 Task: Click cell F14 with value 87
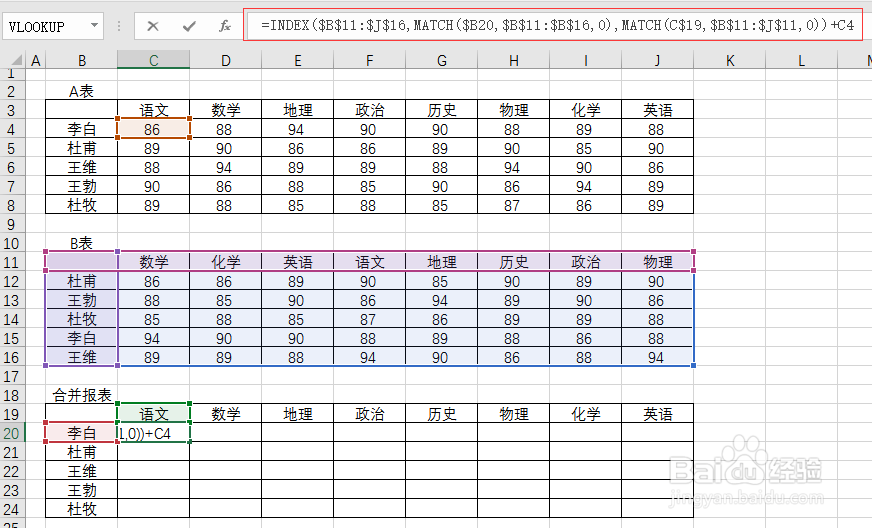[x=370, y=319]
